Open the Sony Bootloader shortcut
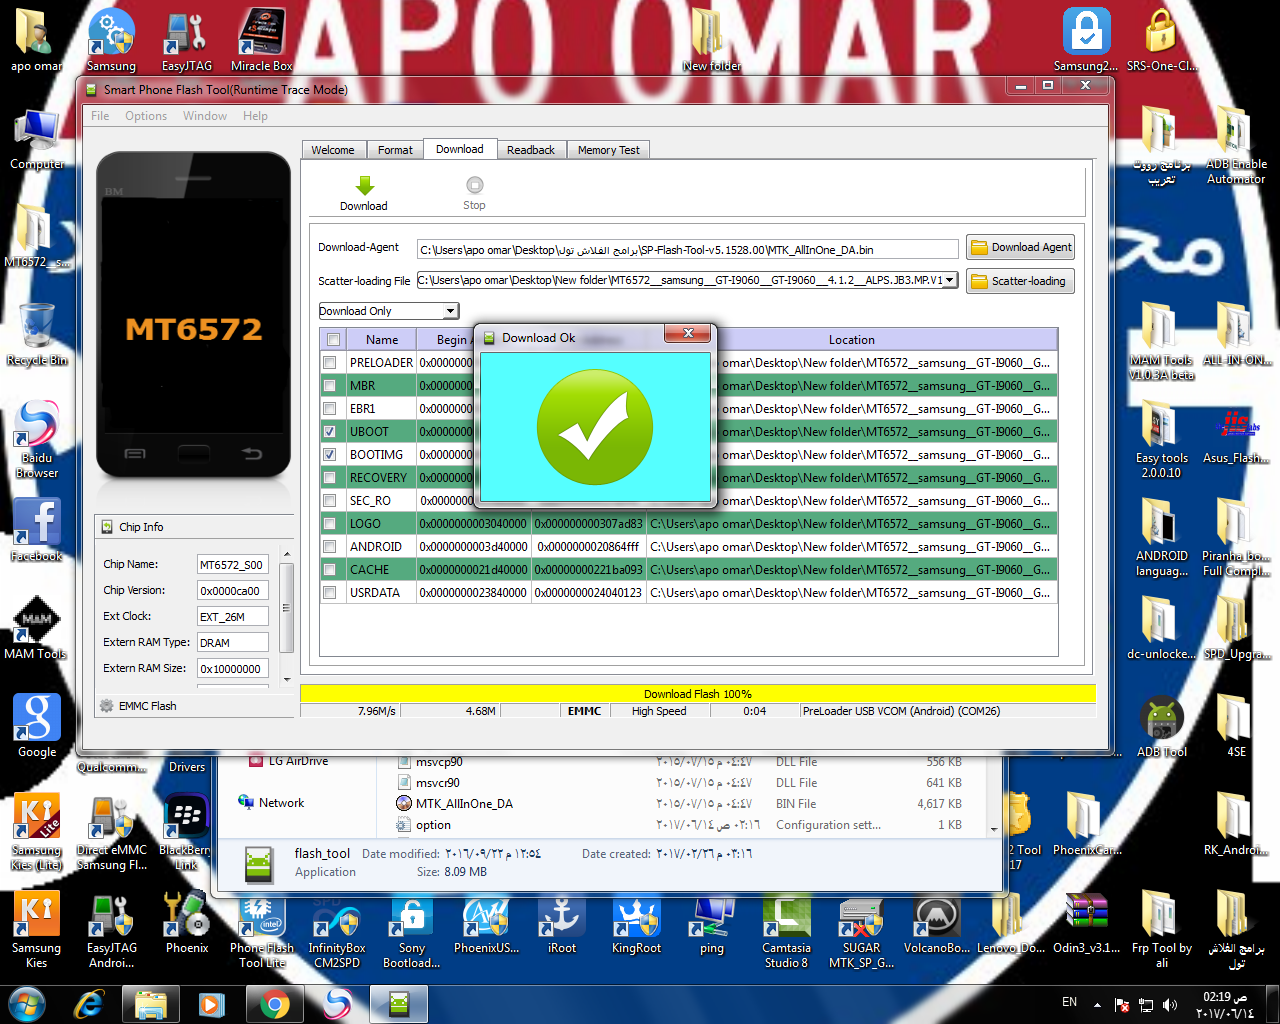The image size is (1280, 1024). pyautogui.click(x=412, y=932)
